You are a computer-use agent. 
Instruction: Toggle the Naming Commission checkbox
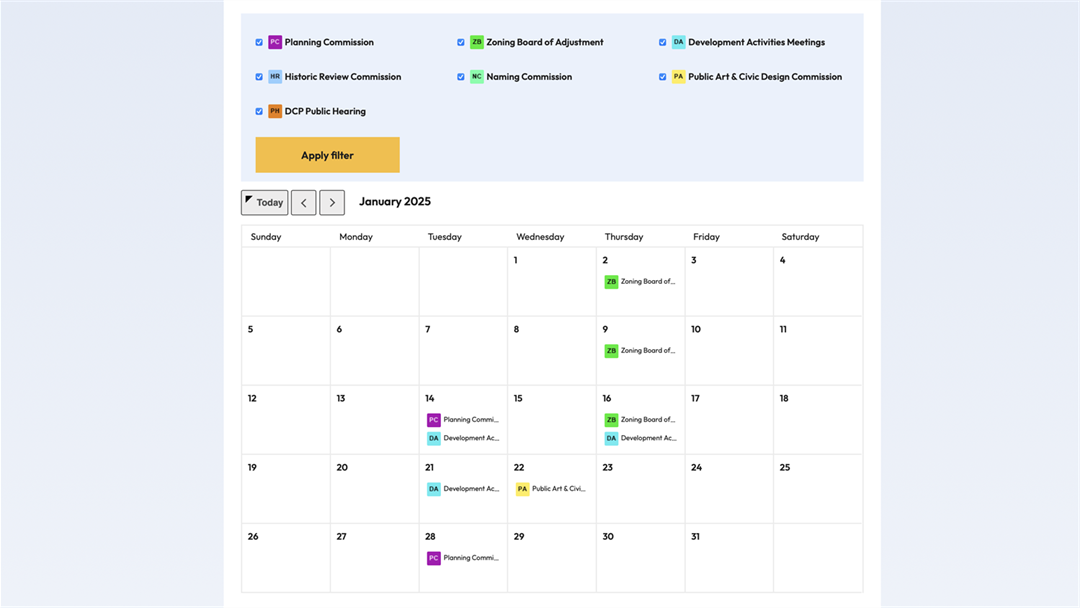click(x=461, y=77)
